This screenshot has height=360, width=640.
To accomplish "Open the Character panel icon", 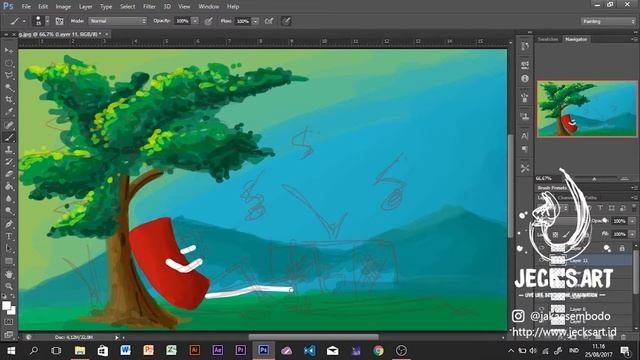I will (x=525, y=136).
